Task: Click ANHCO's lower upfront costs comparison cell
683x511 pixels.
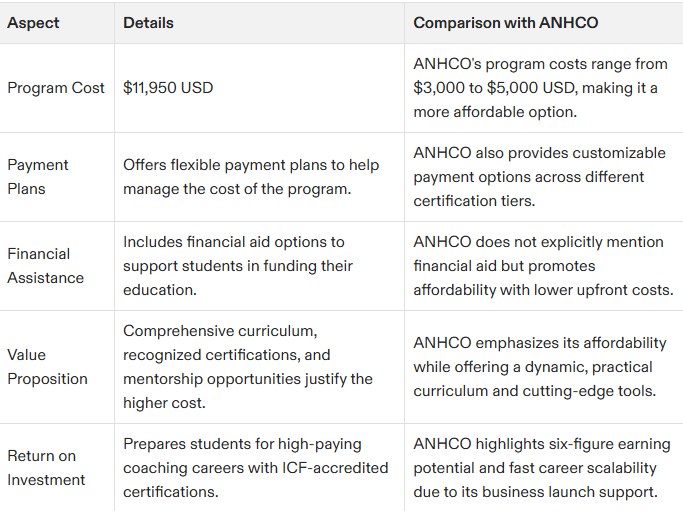Action: (538, 266)
